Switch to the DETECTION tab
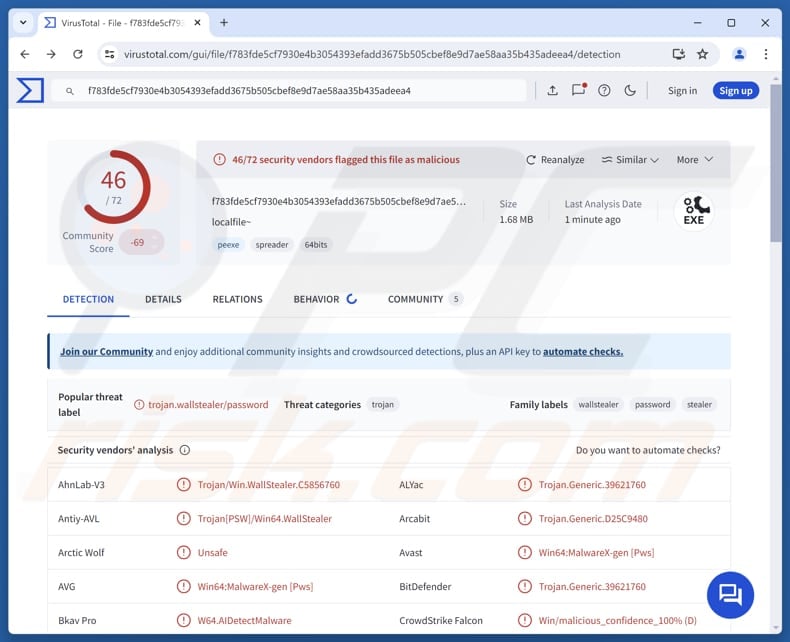The image size is (790, 642). click(88, 299)
